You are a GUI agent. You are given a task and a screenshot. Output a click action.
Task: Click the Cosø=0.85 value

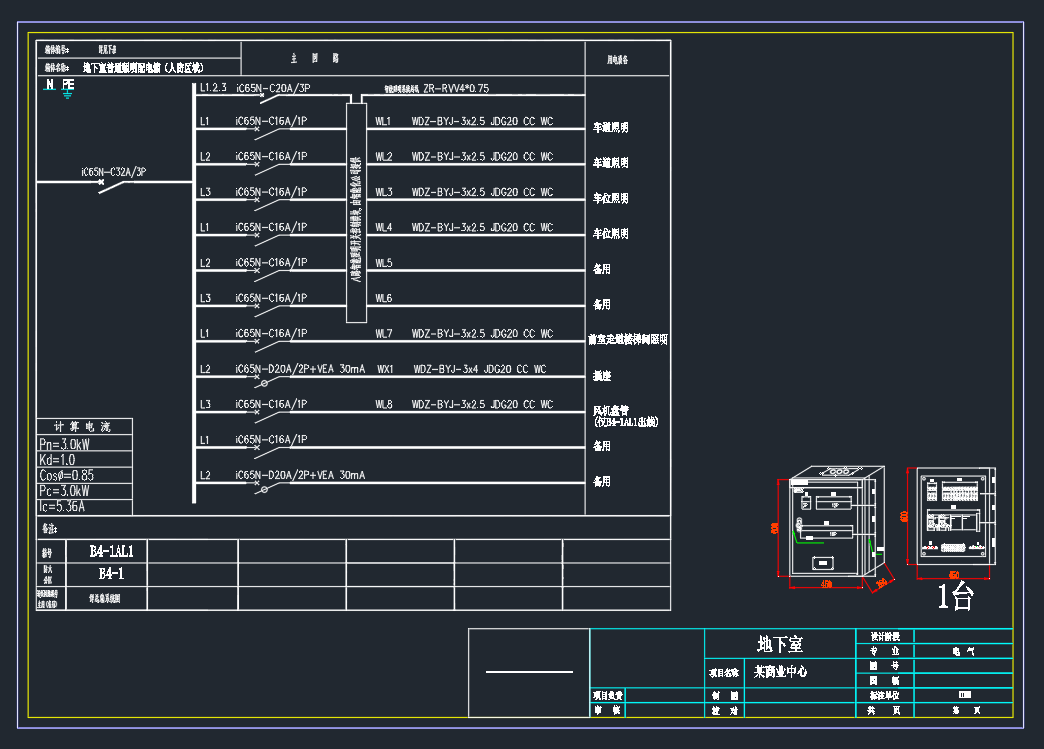[66, 475]
